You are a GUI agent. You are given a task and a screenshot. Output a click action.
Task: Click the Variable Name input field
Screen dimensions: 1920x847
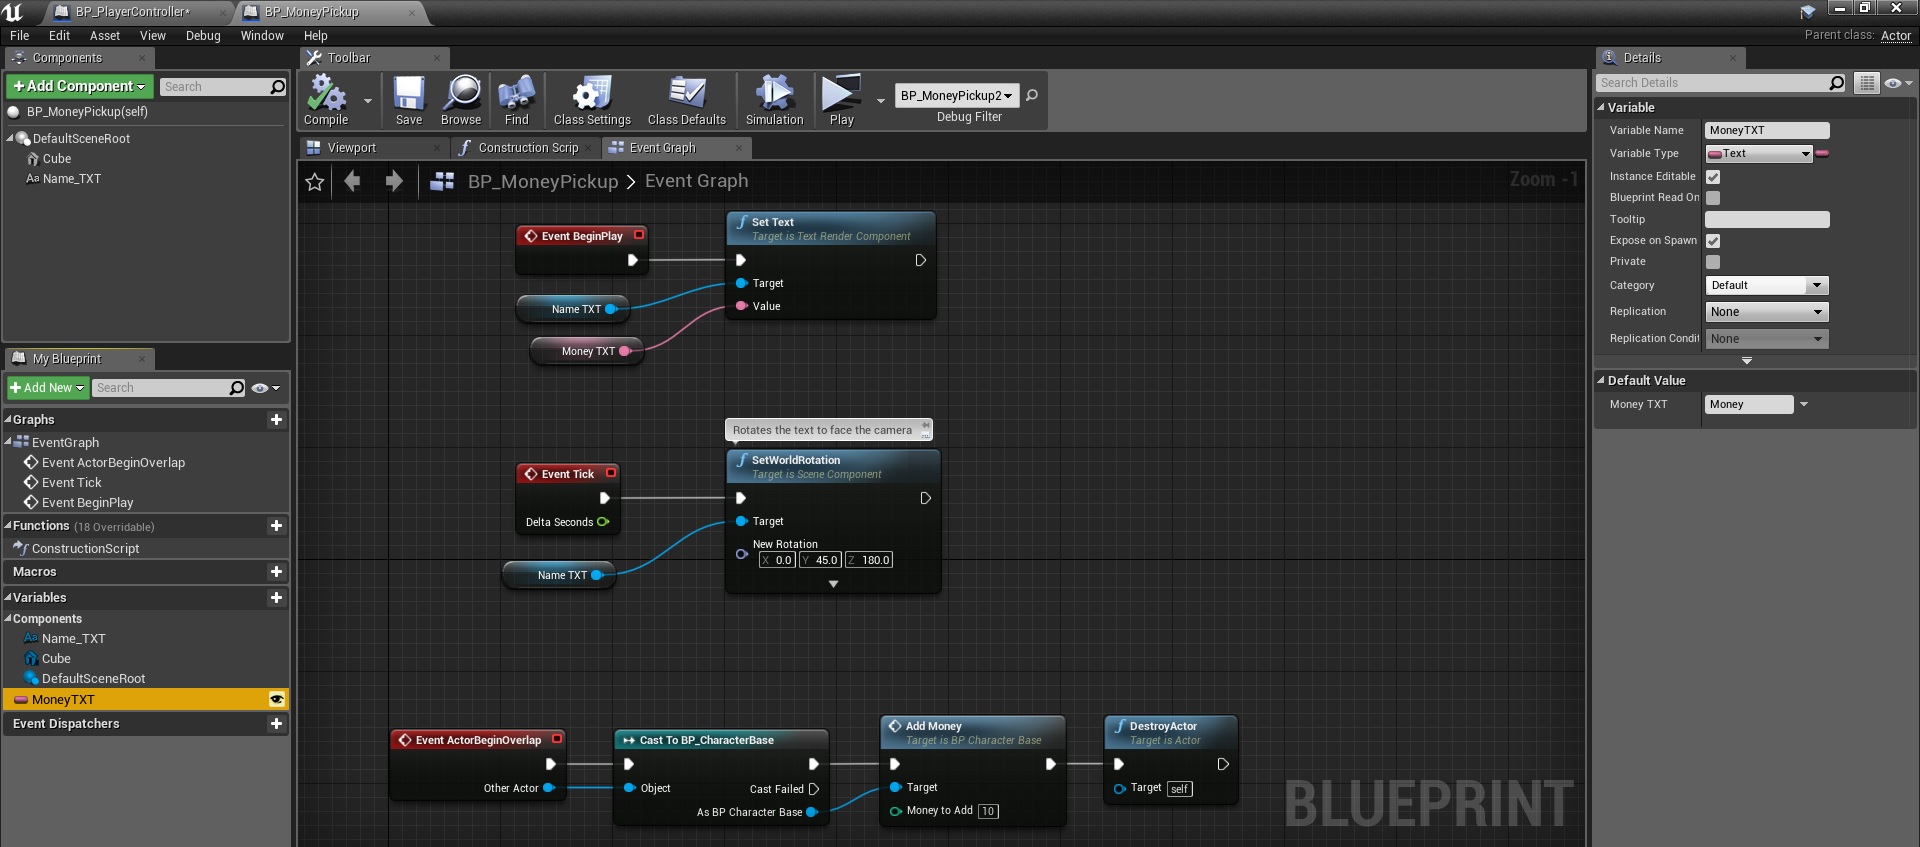point(1766,131)
